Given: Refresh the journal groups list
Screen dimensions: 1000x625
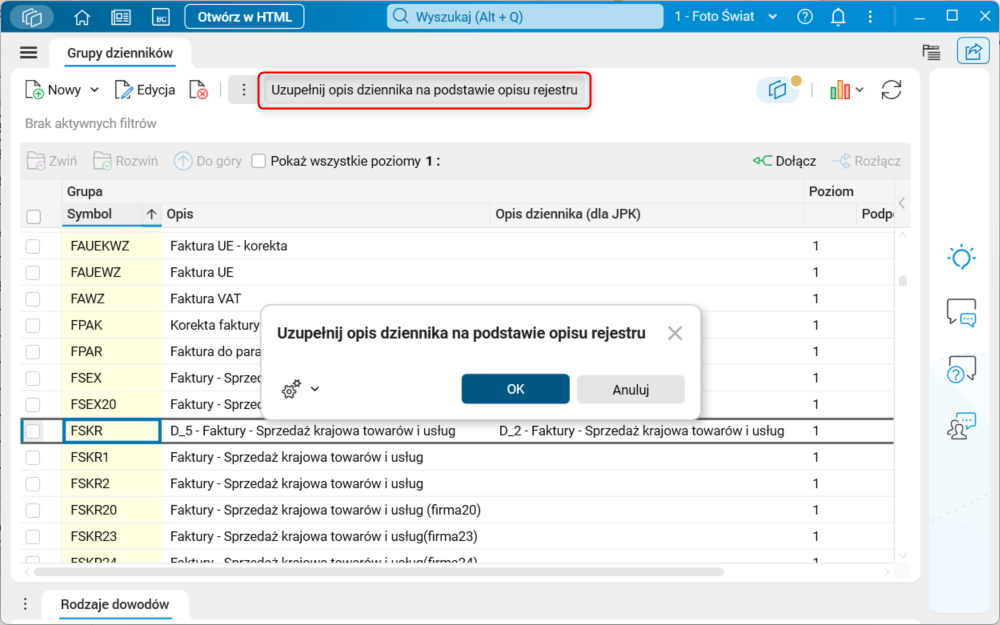Looking at the screenshot, I should coord(891,90).
